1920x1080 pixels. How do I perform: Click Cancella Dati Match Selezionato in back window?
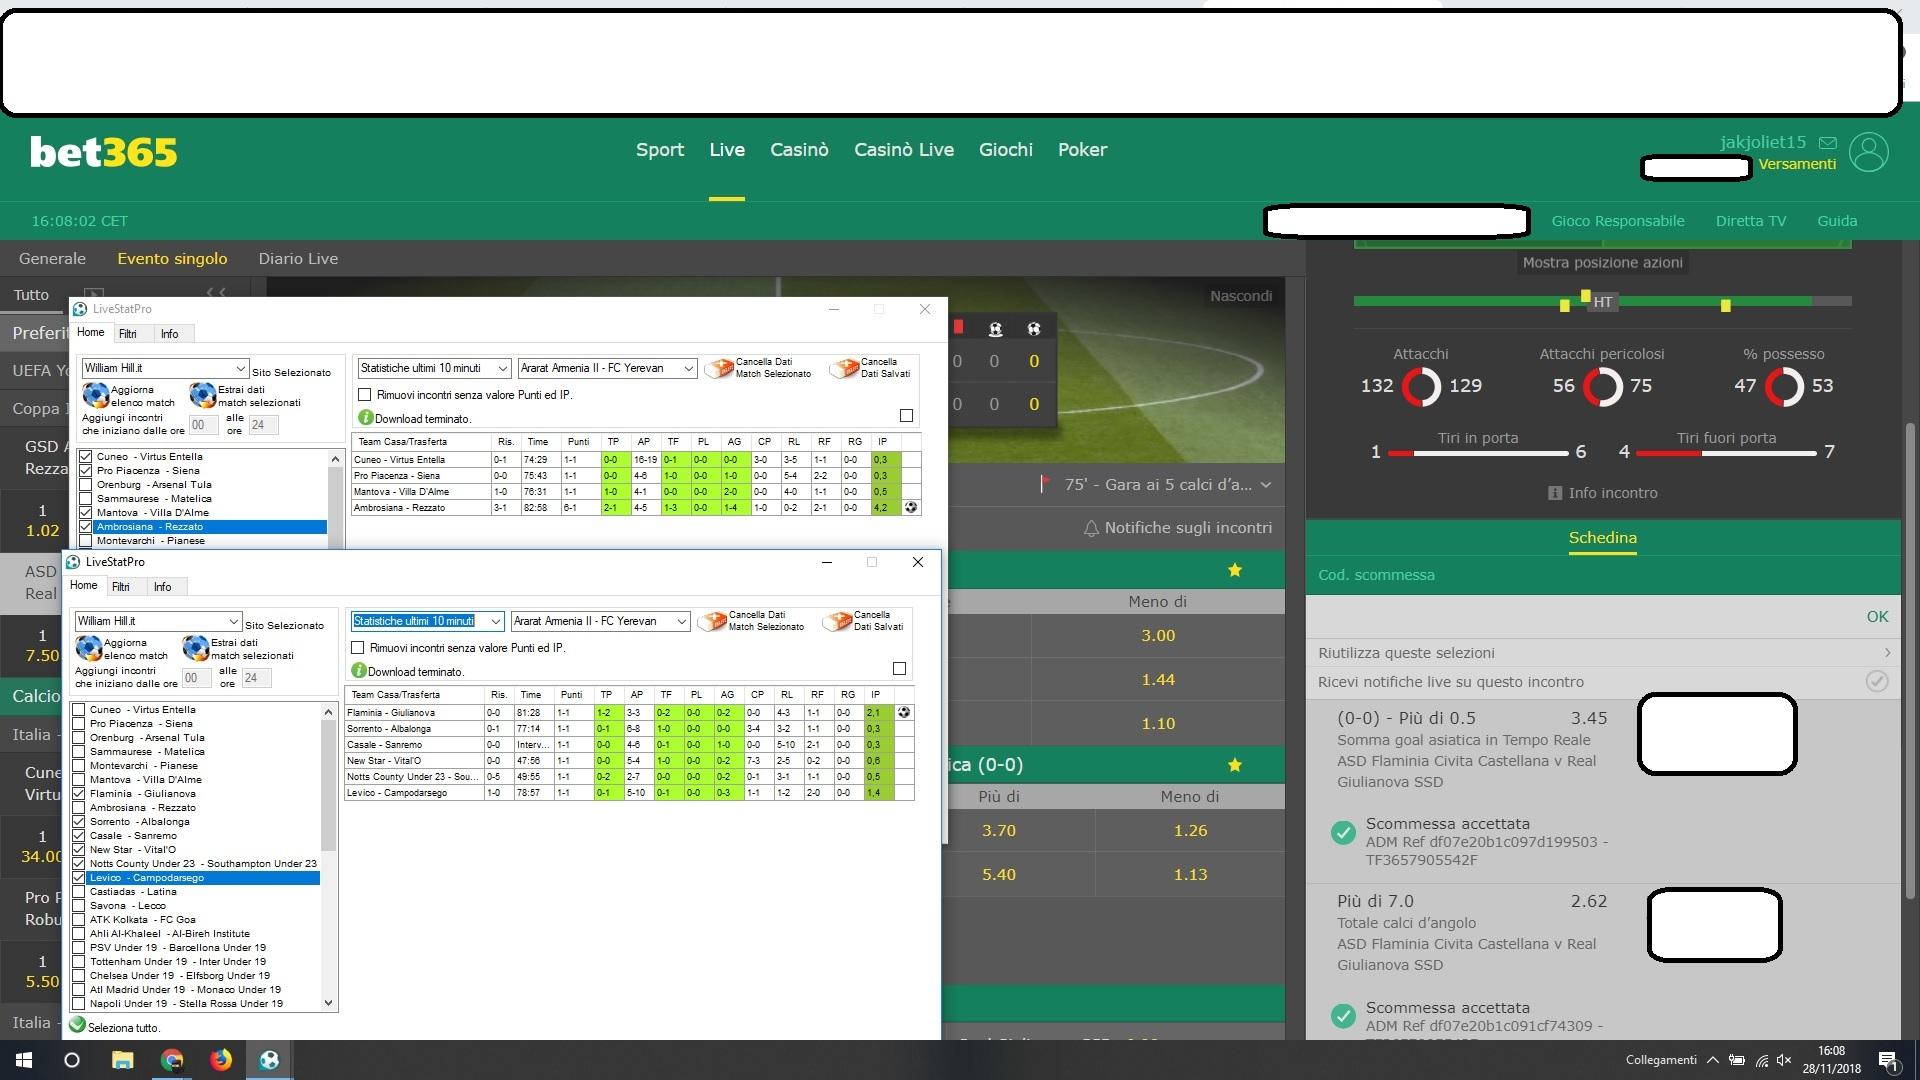pyautogui.click(x=719, y=368)
